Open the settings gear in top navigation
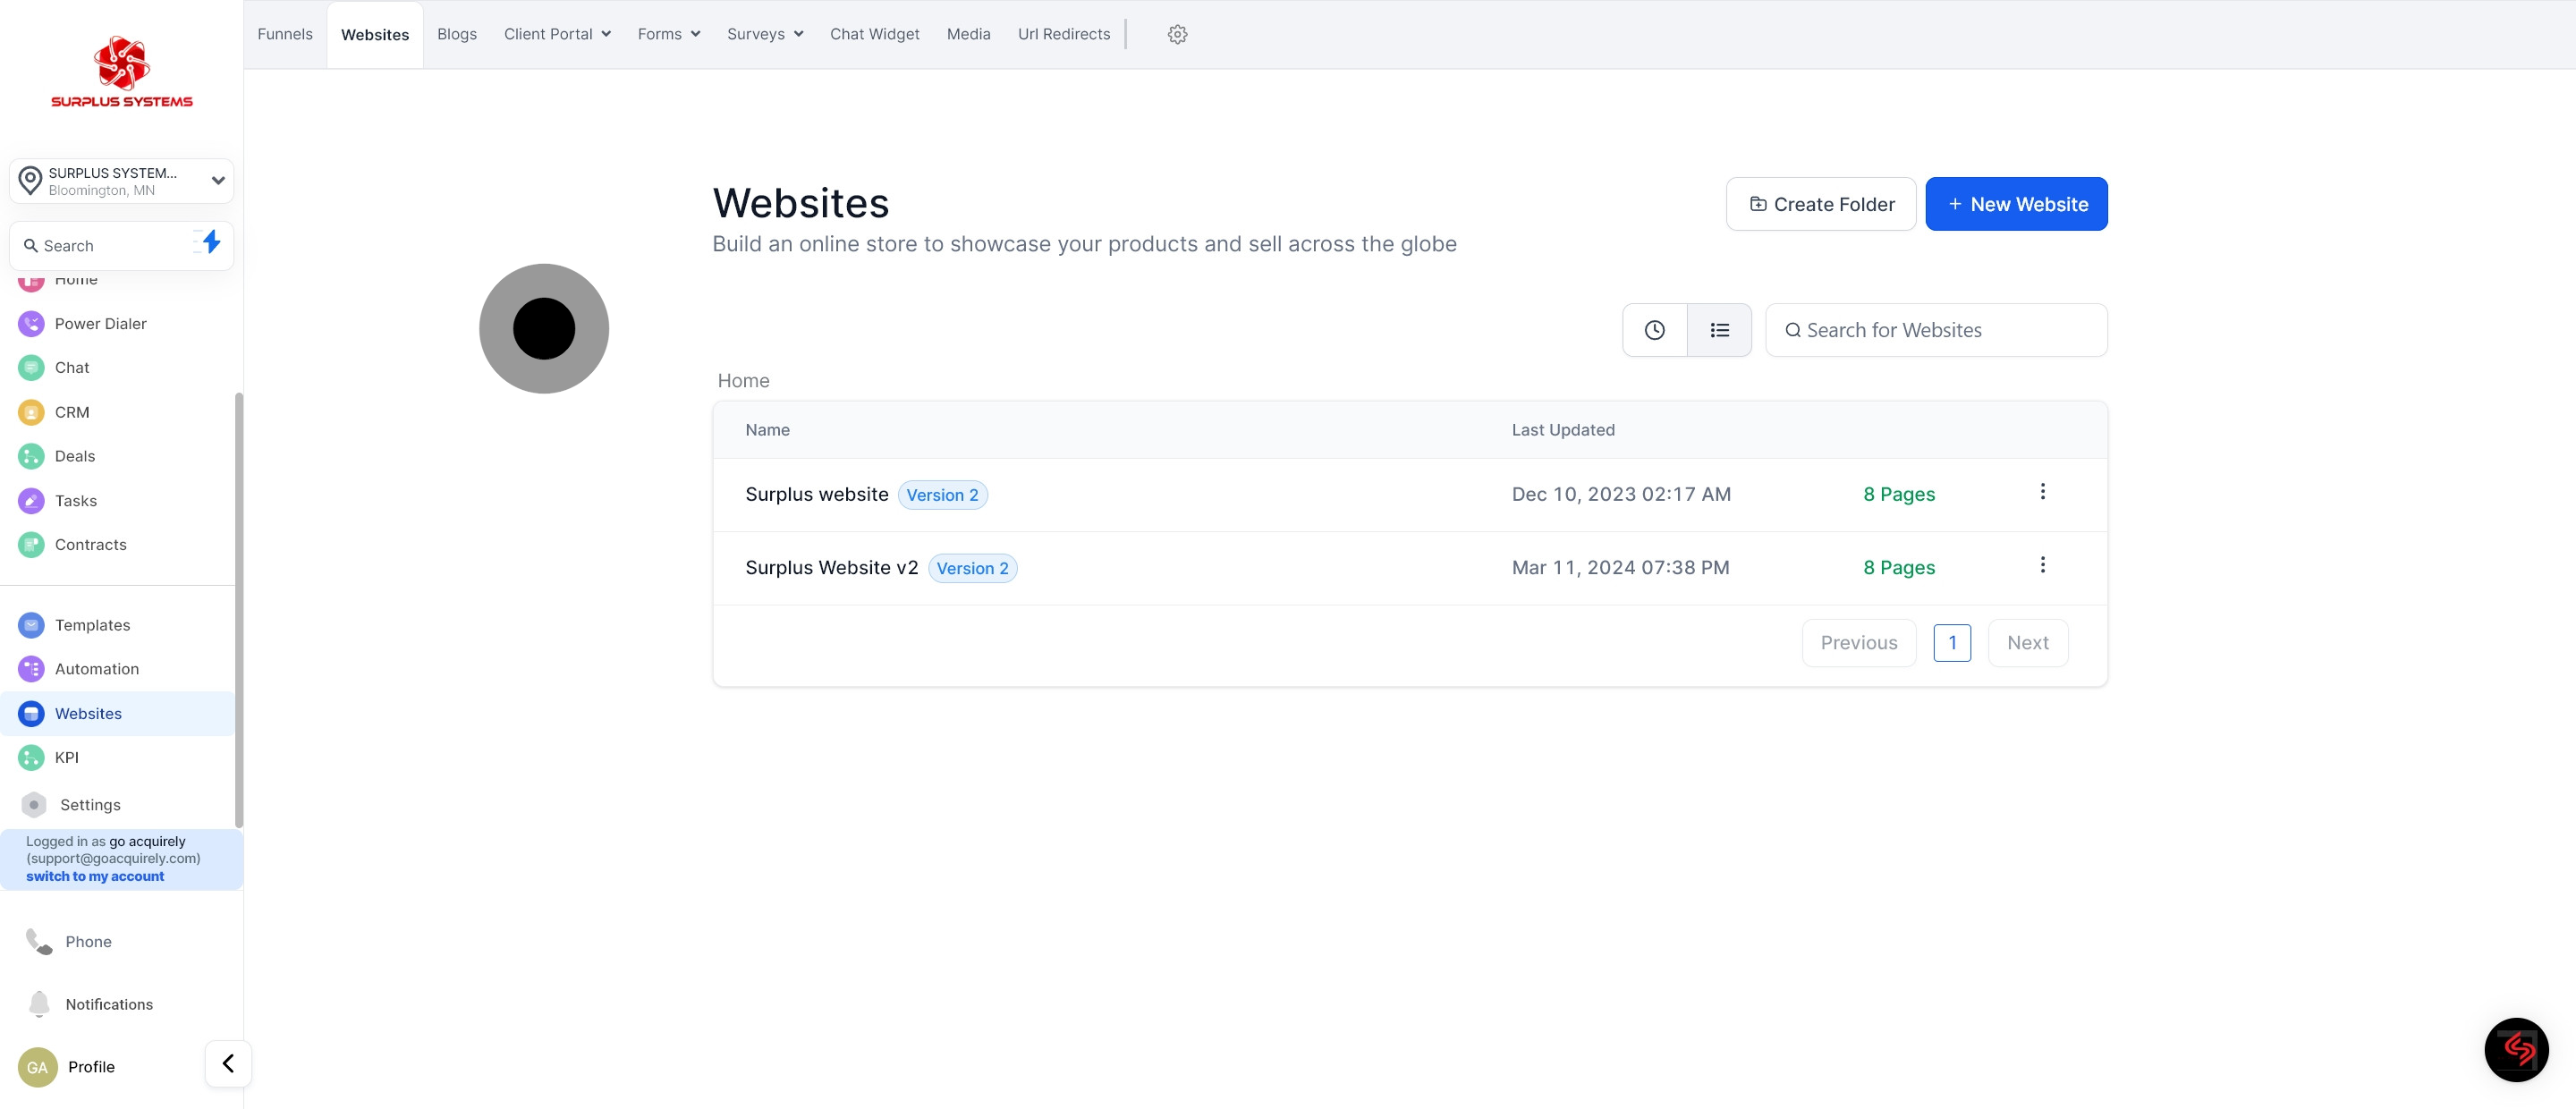 pos(1177,34)
